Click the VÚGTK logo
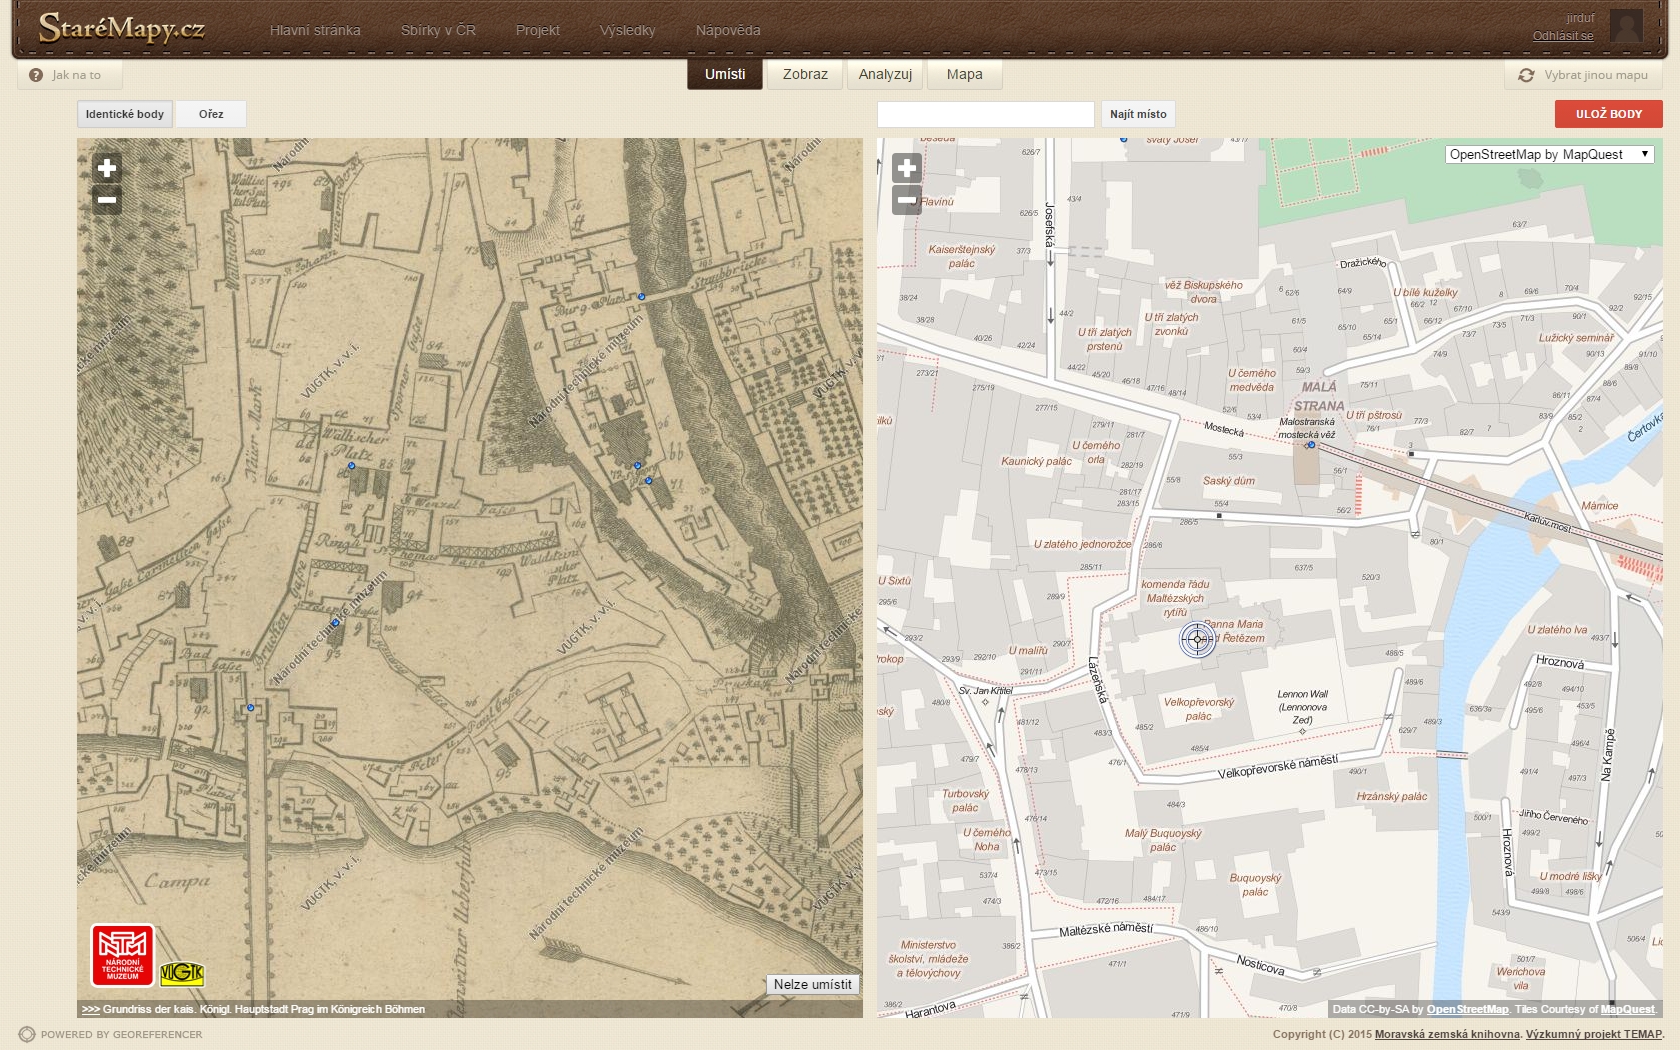 (182, 973)
